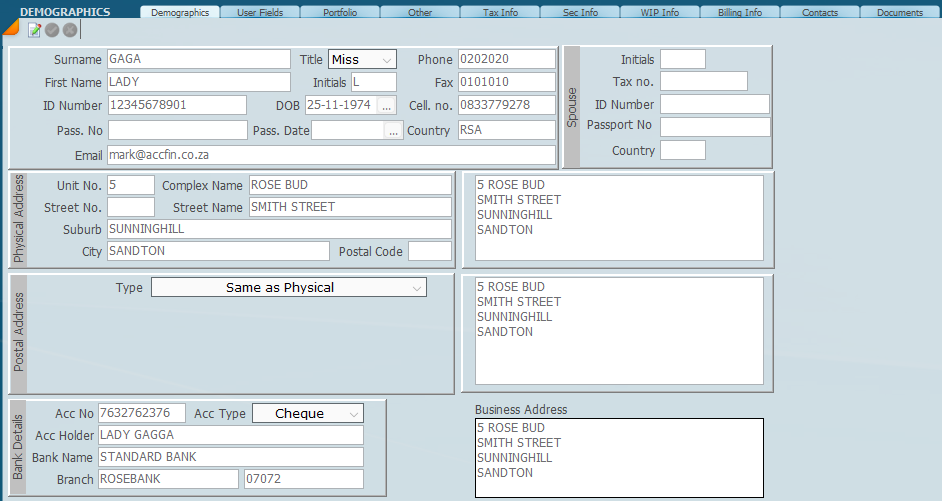Click the orange corner marker at top-left

coord(9,27)
